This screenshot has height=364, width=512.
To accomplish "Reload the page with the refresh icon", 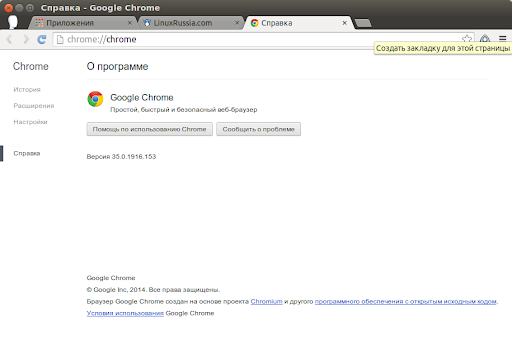I will coord(42,39).
